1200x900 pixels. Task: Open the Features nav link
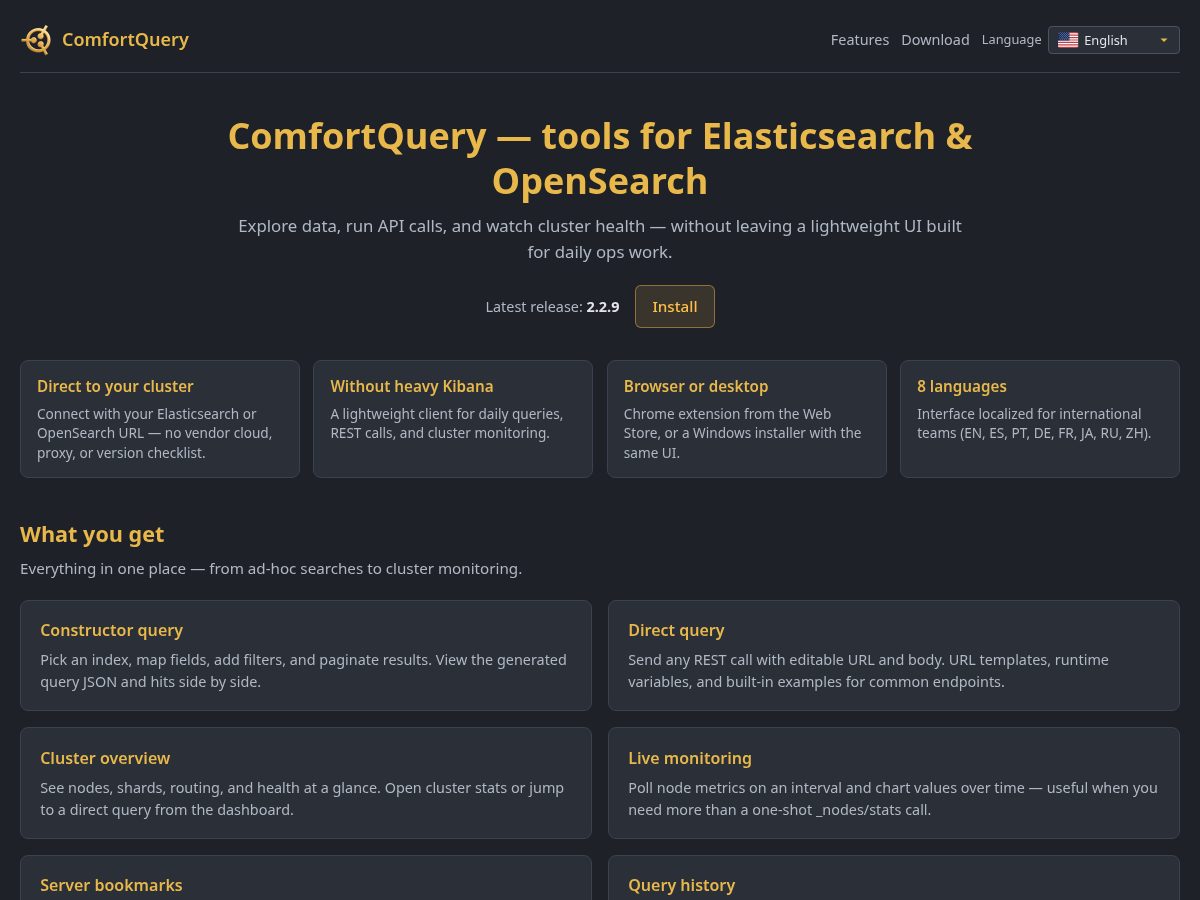click(x=860, y=40)
